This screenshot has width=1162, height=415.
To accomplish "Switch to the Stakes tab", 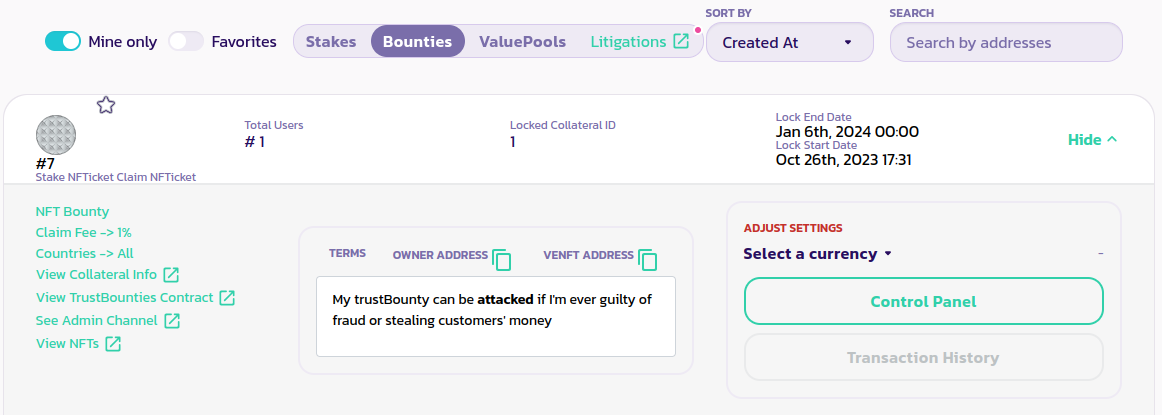I will [x=331, y=42].
